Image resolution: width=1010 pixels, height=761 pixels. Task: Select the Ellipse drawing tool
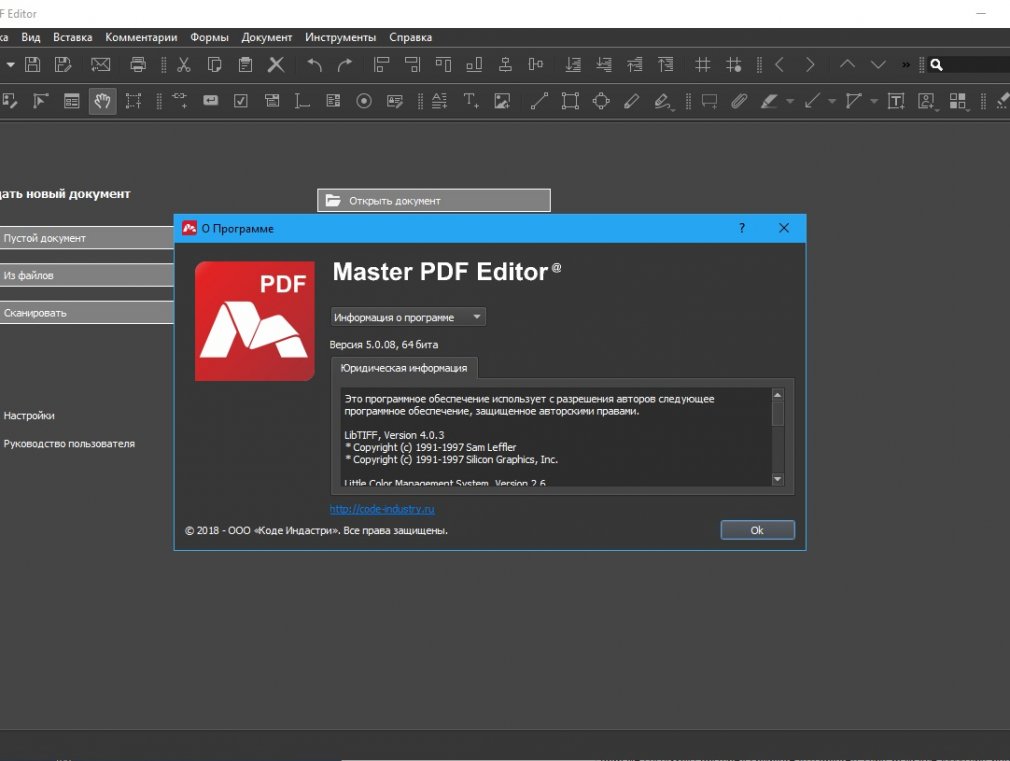[601, 101]
